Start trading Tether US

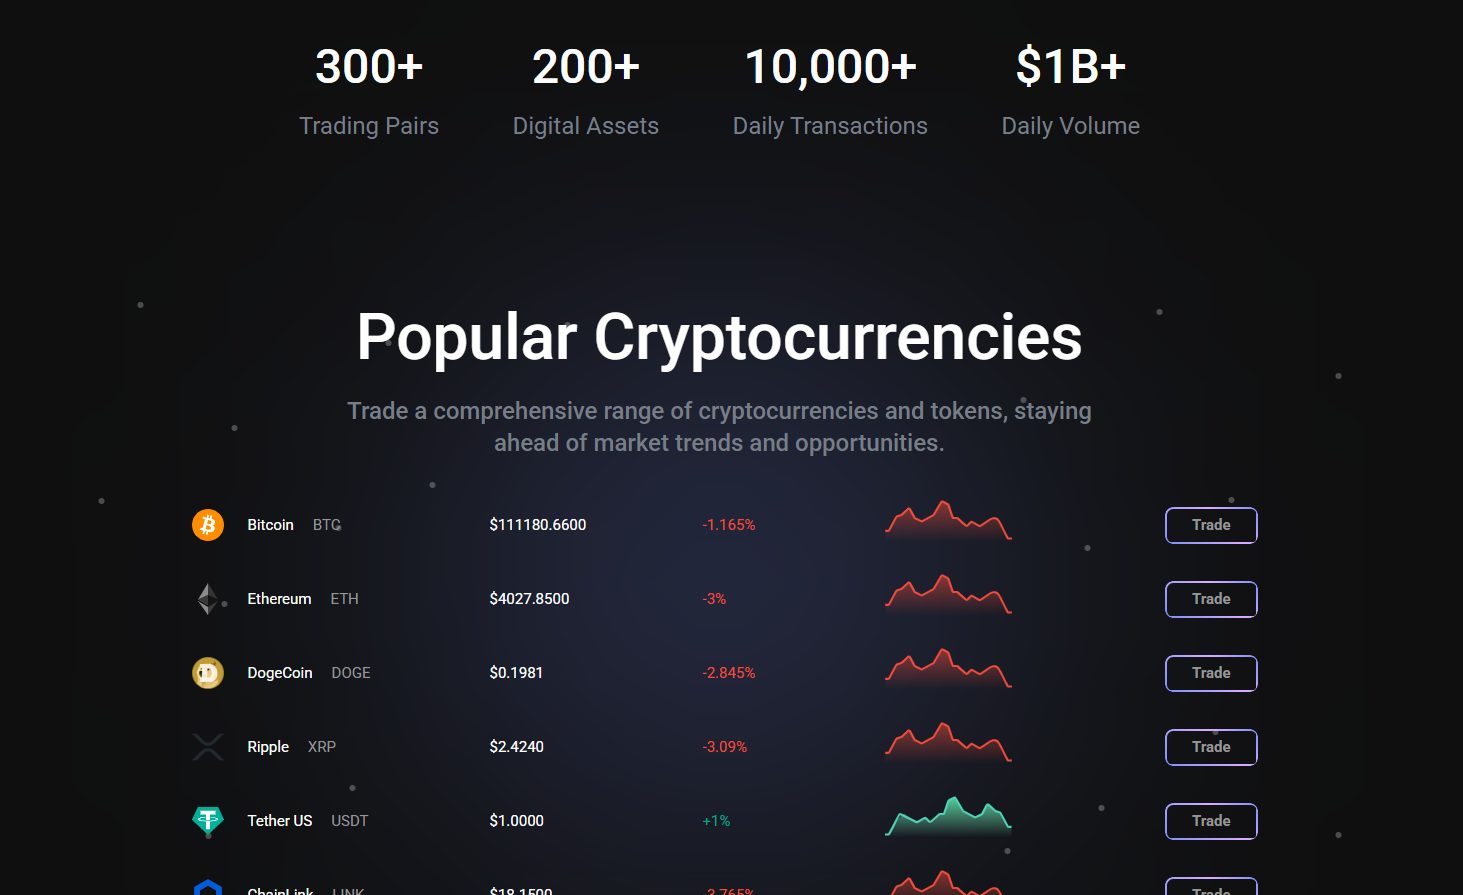(x=1211, y=821)
